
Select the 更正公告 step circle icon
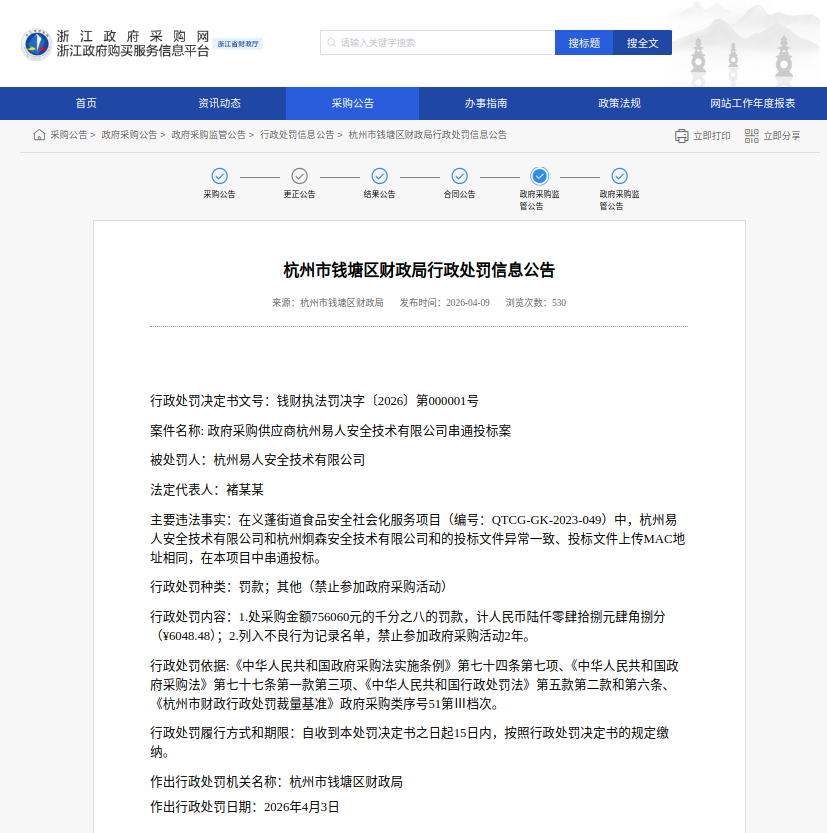(299, 176)
